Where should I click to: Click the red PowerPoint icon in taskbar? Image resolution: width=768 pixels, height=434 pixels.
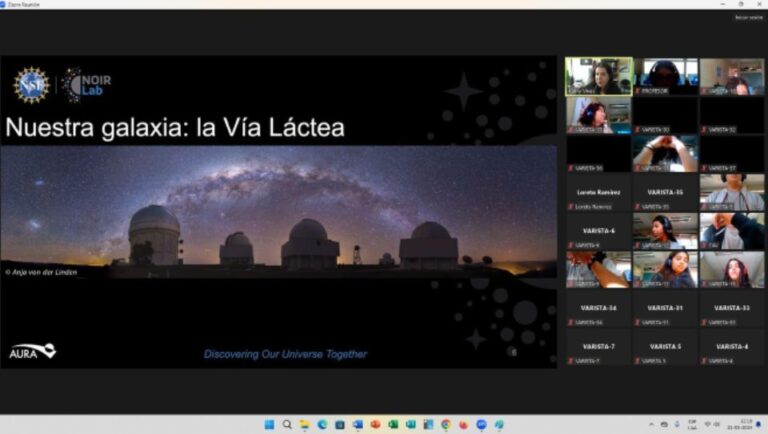tap(375, 424)
